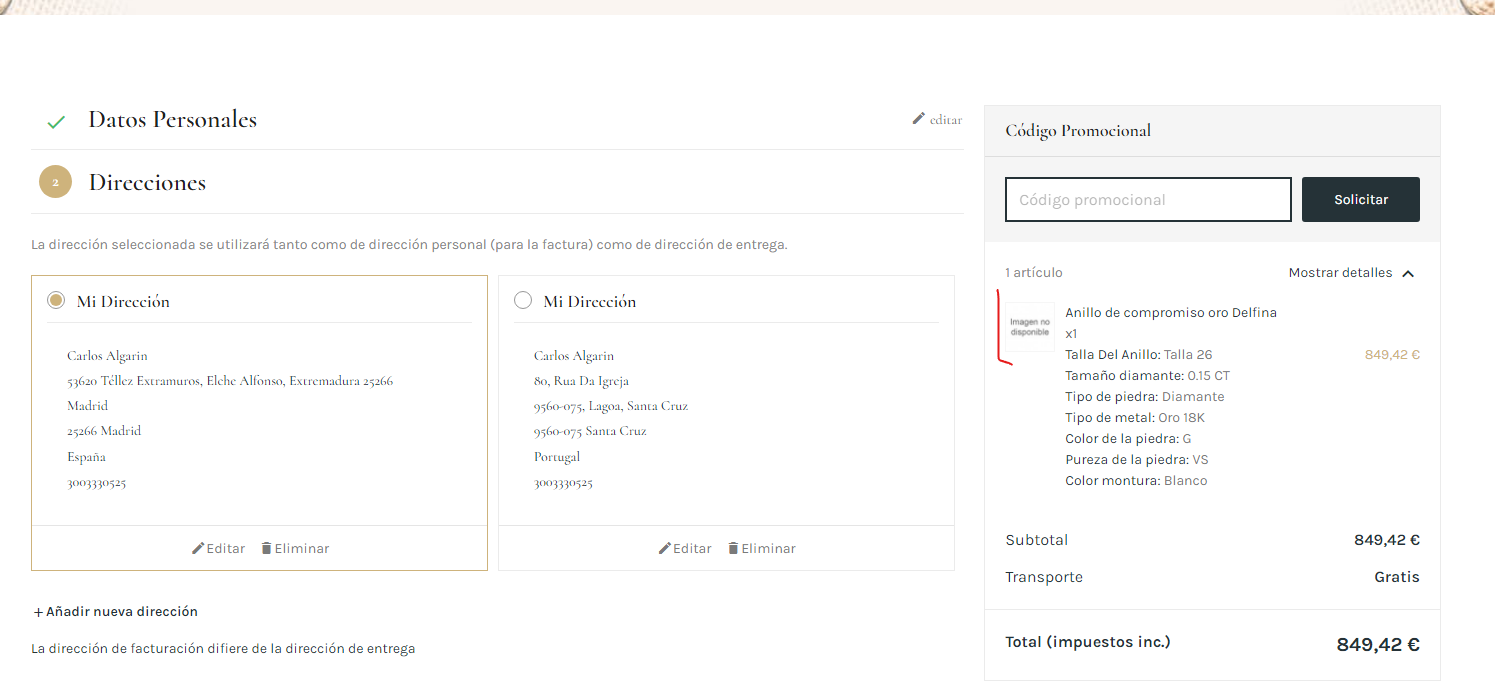
Task: Click the step 2 circle badge for Direcciones
Action: 55,182
